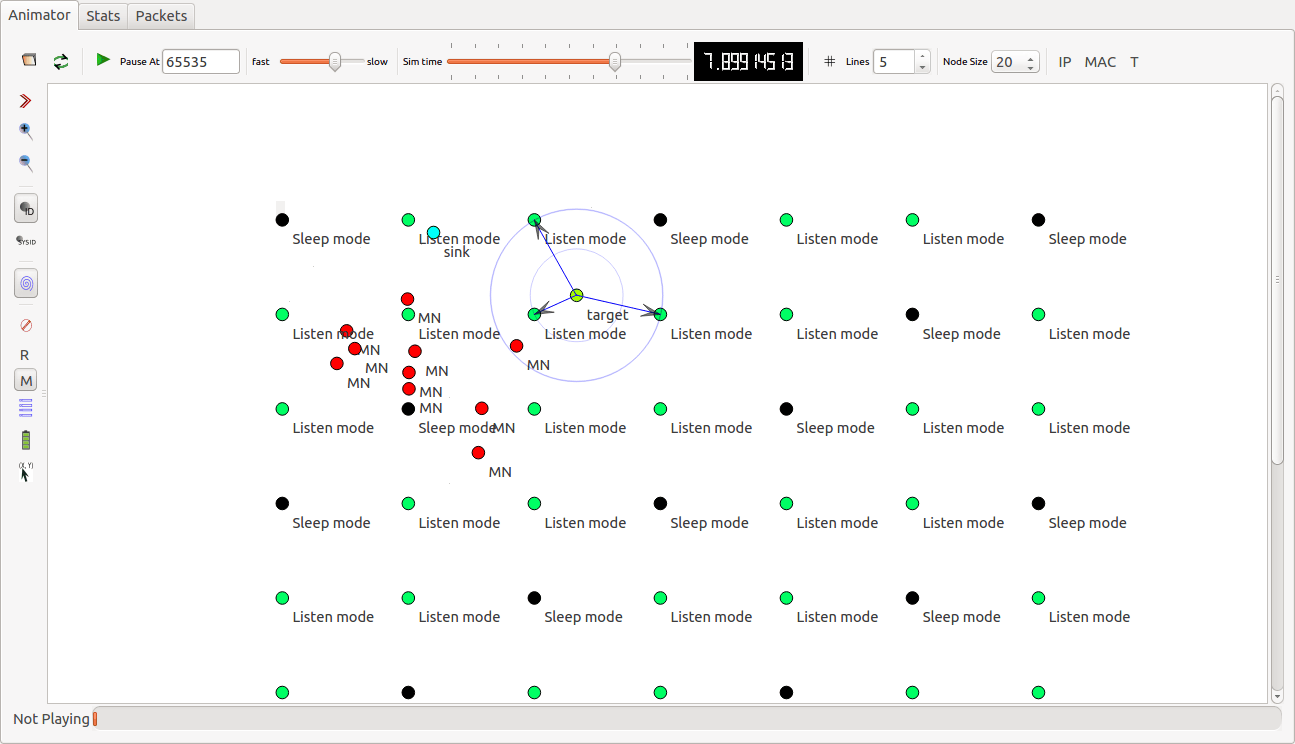Zoom out with the minus magnifier

pyautogui.click(x=26, y=162)
